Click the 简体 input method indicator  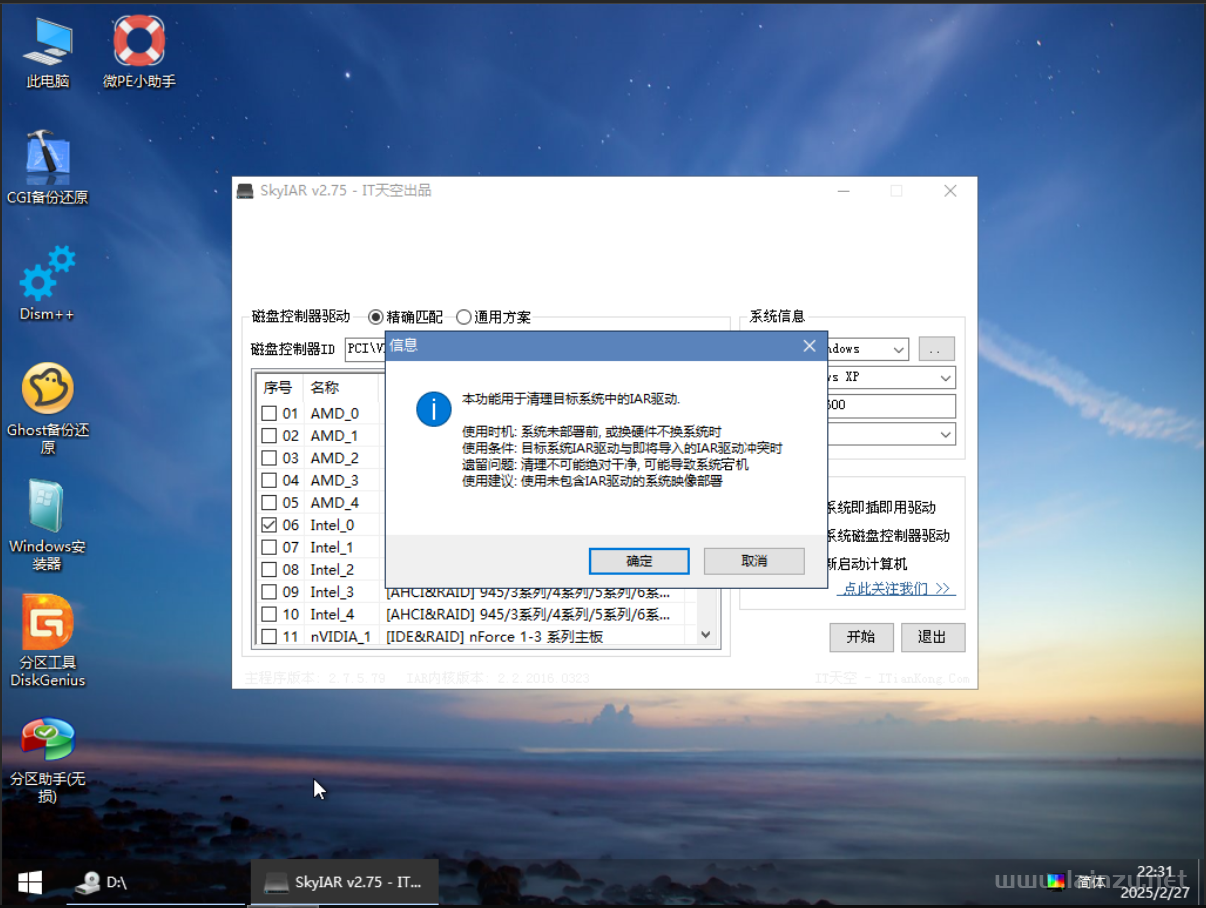[x=1092, y=882]
